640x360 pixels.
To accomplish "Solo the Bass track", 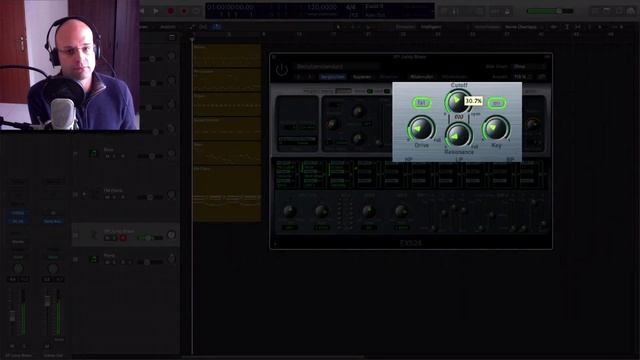I will pyautogui.click(x=114, y=156).
